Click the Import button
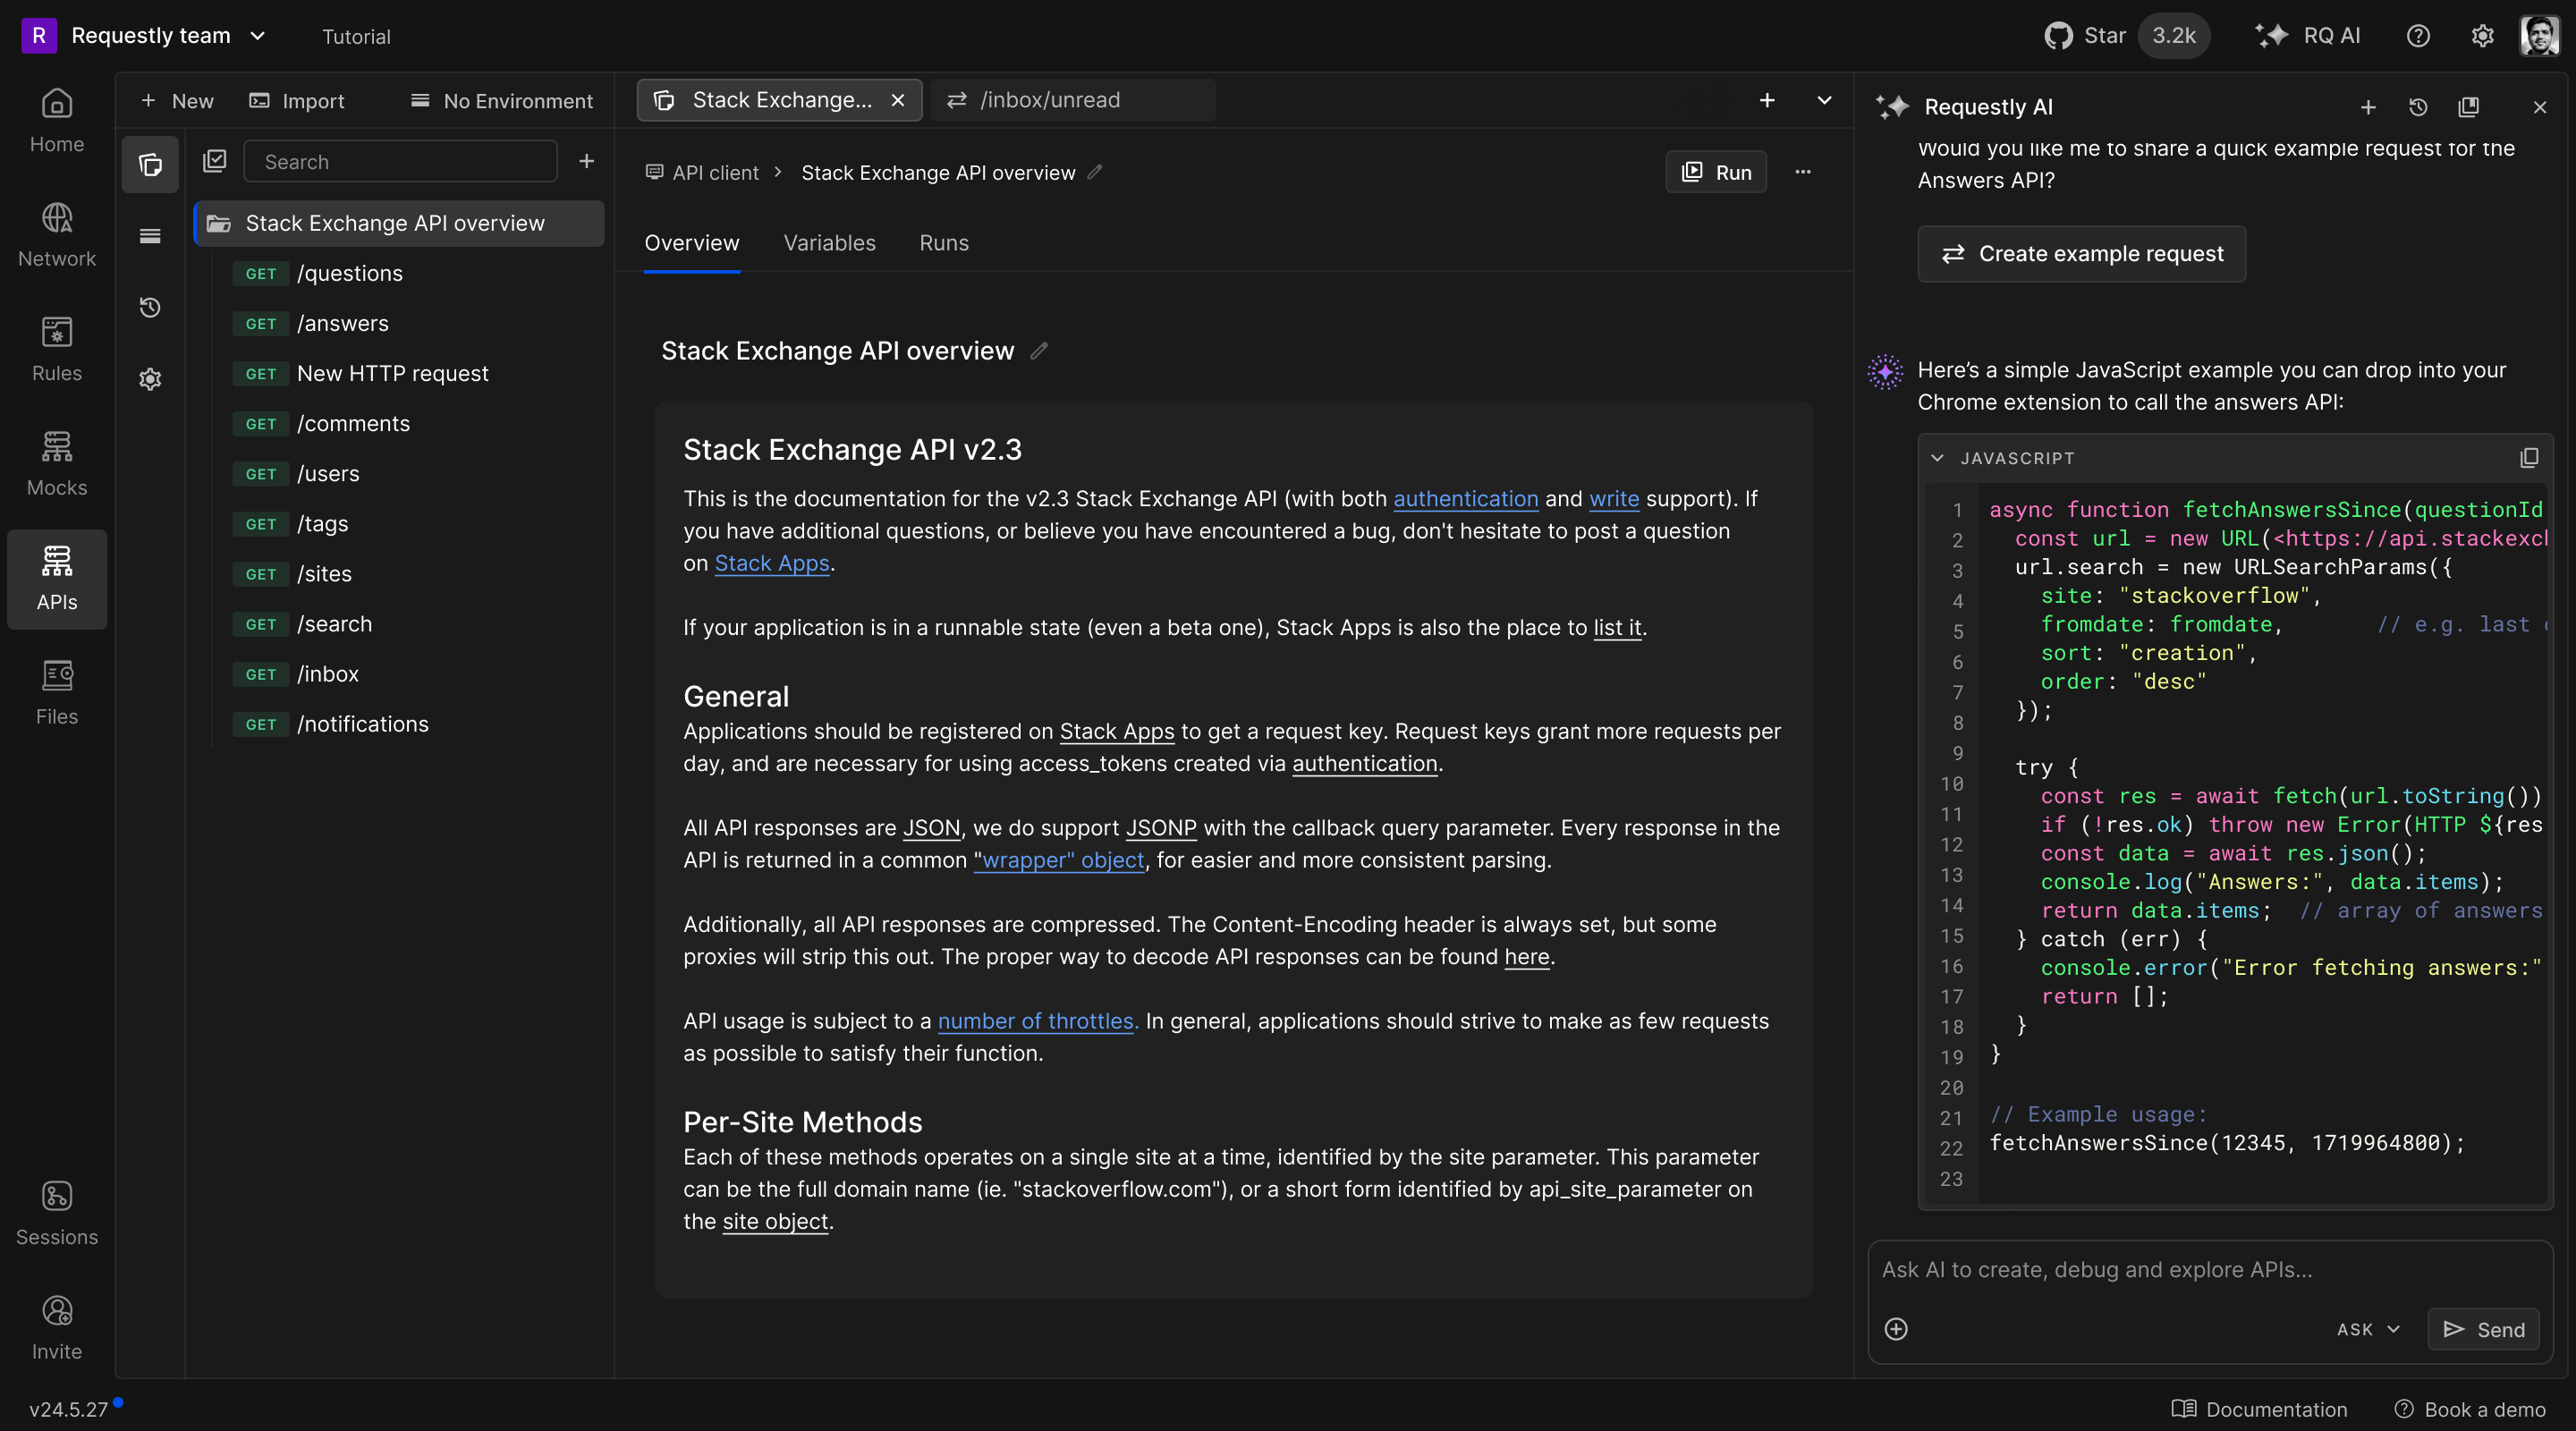 (297, 101)
